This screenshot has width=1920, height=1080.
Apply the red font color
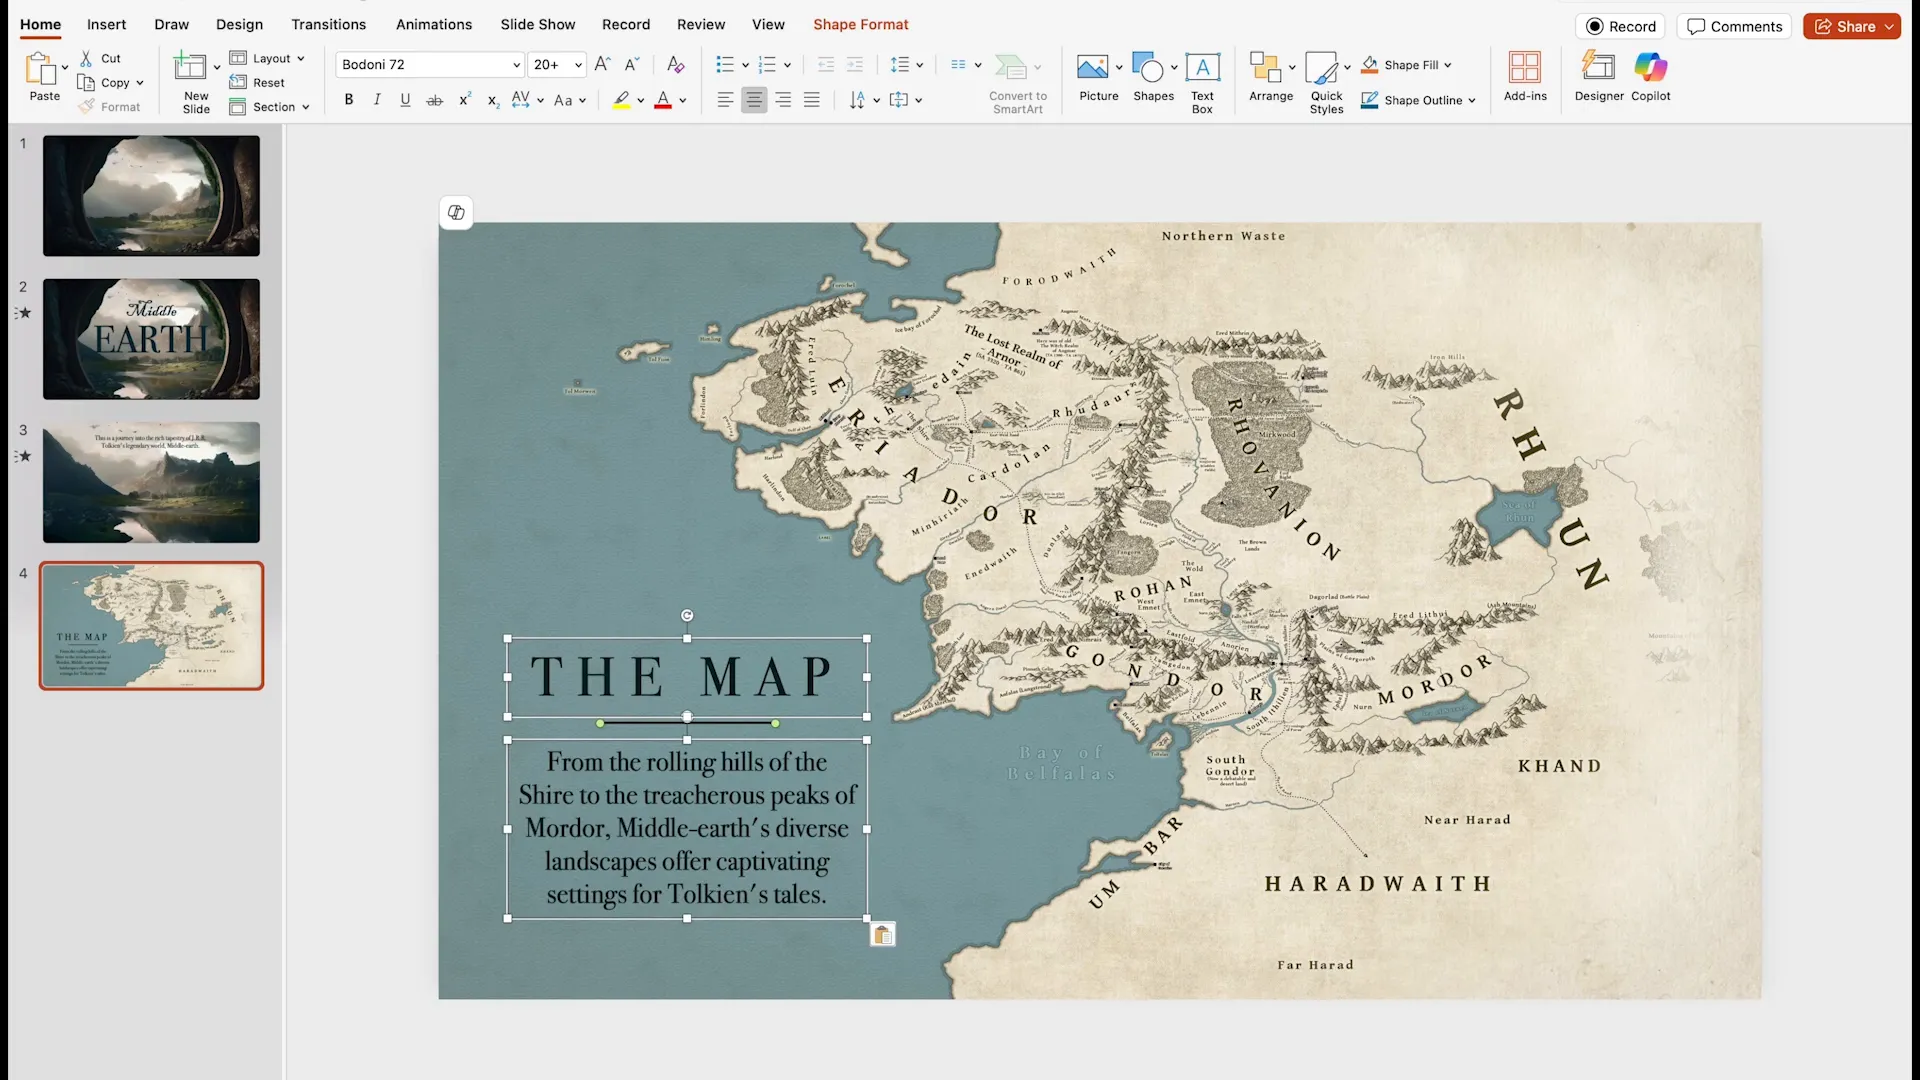[662, 100]
